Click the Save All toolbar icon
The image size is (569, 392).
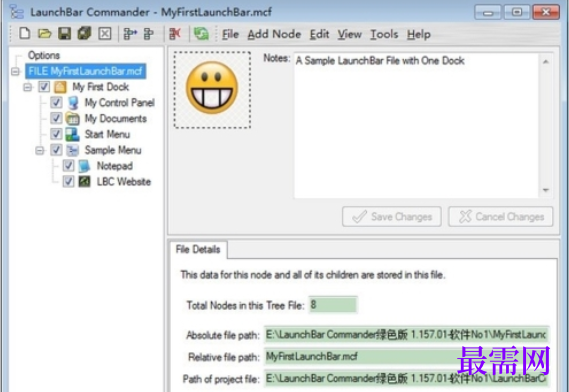(84, 33)
